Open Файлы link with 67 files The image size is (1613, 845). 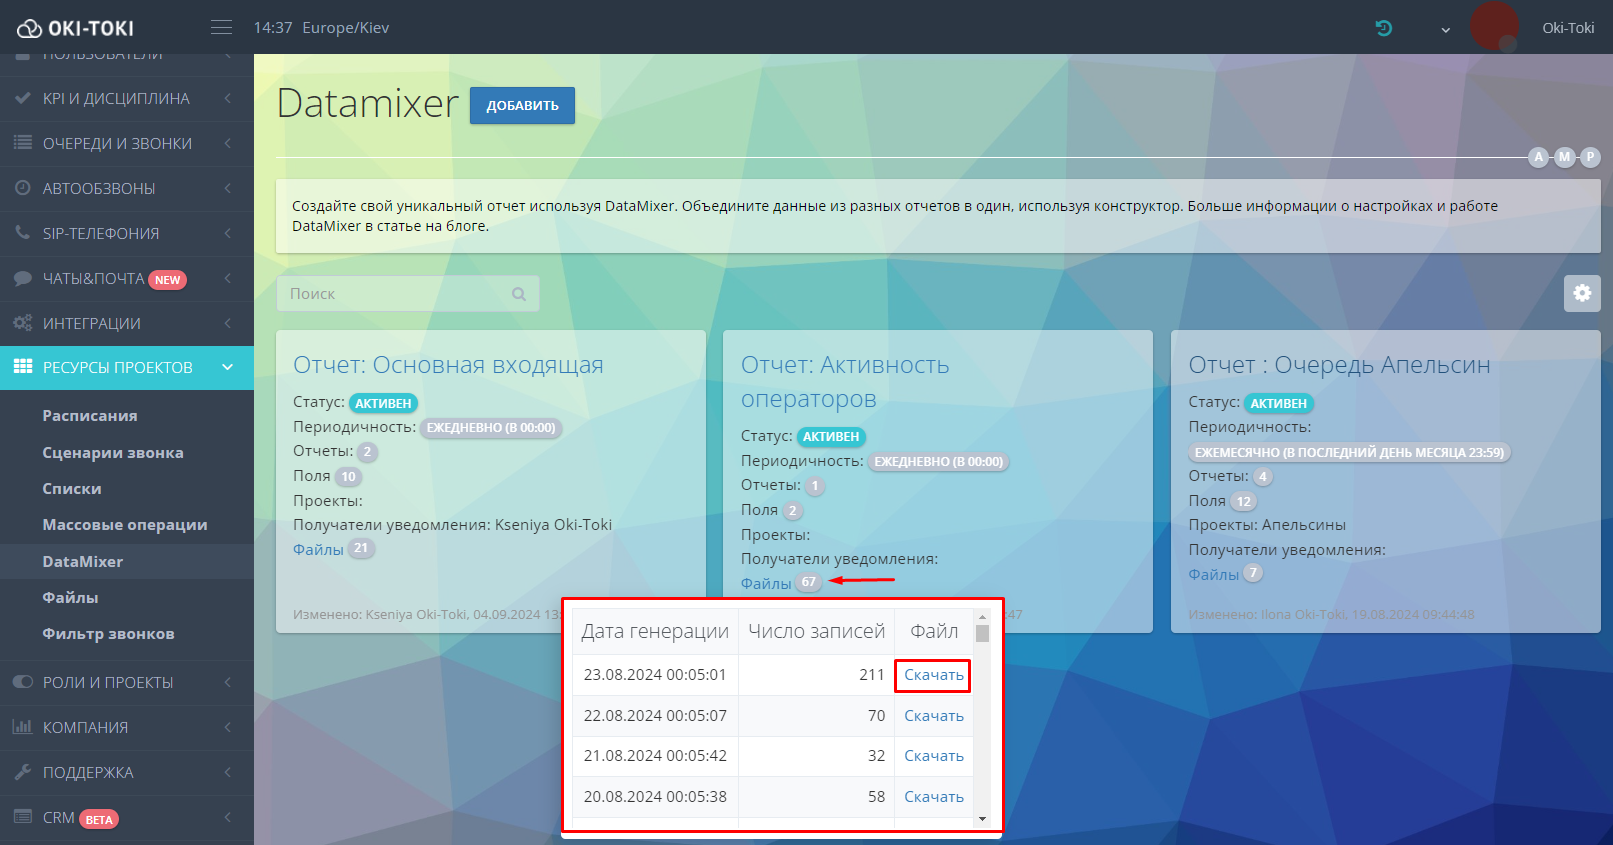click(766, 583)
